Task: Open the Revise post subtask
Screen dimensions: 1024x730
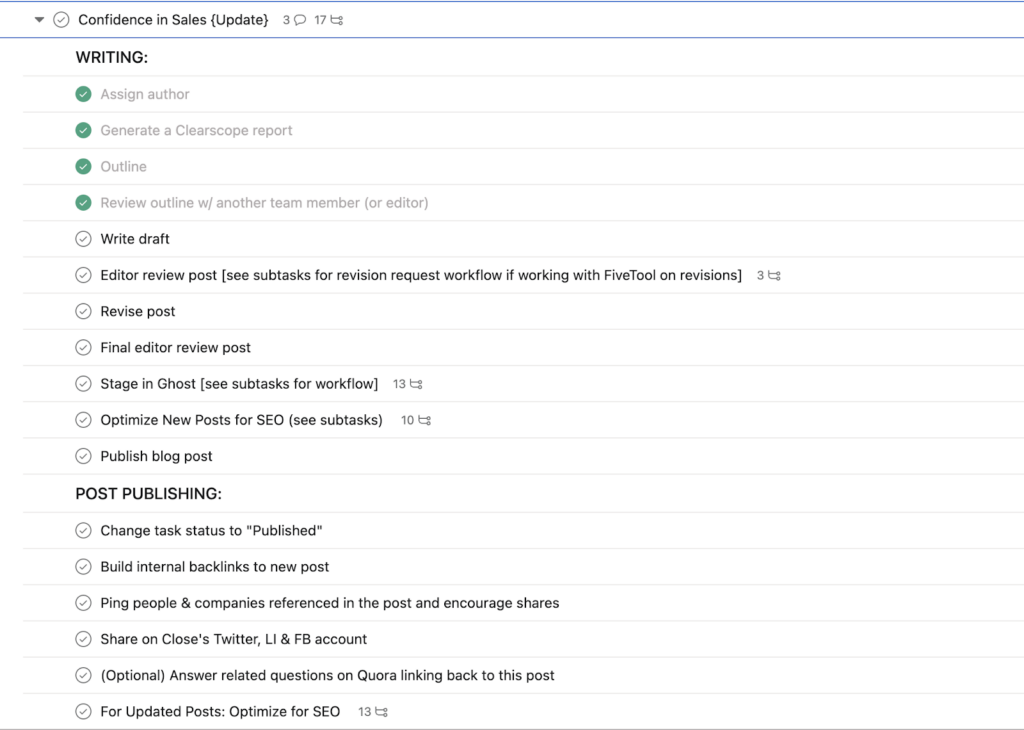Action: (138, 311)
